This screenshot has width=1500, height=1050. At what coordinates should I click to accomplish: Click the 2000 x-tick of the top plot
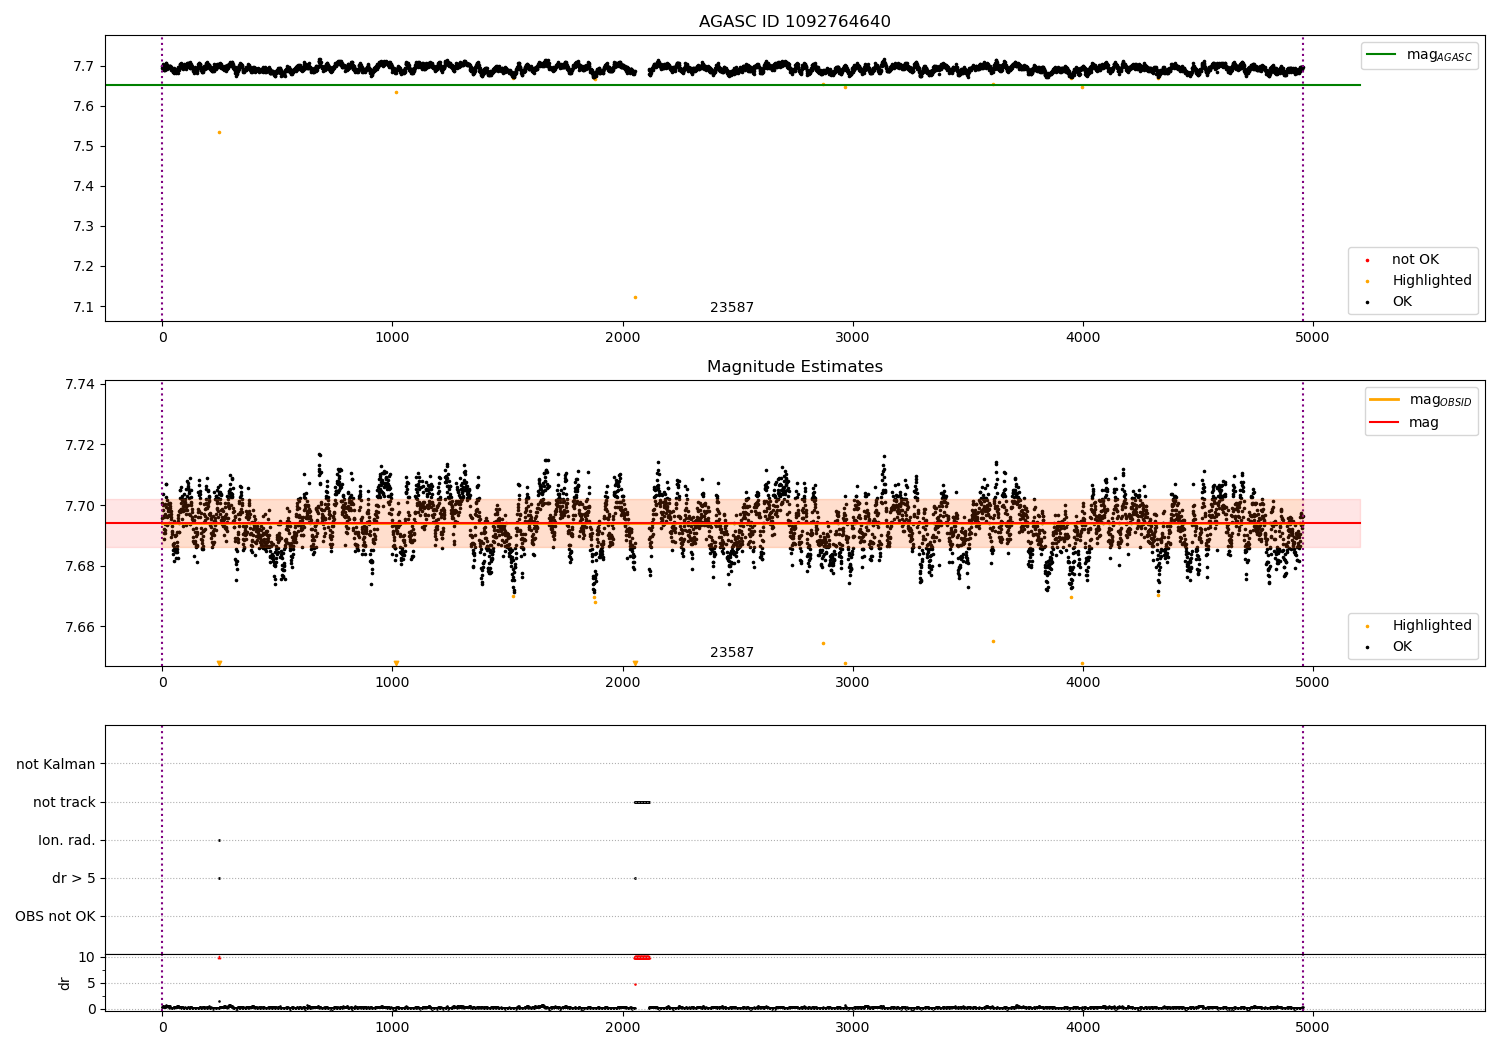click(x=623, y=338)
